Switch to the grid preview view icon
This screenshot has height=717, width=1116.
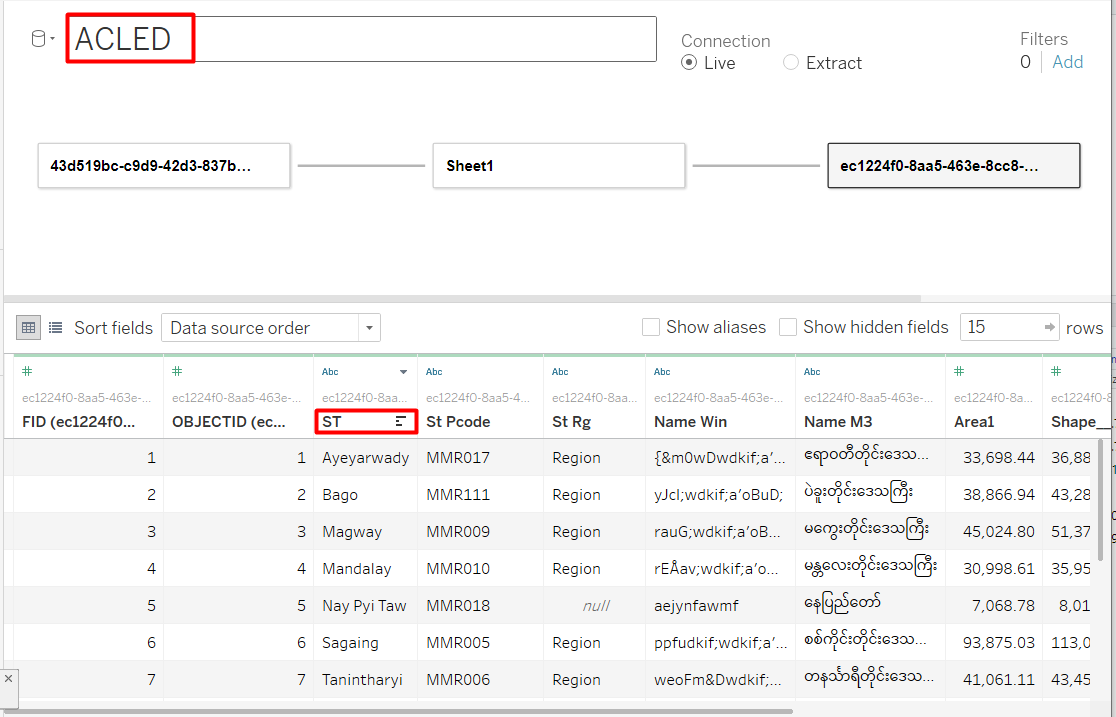point(29,327)
